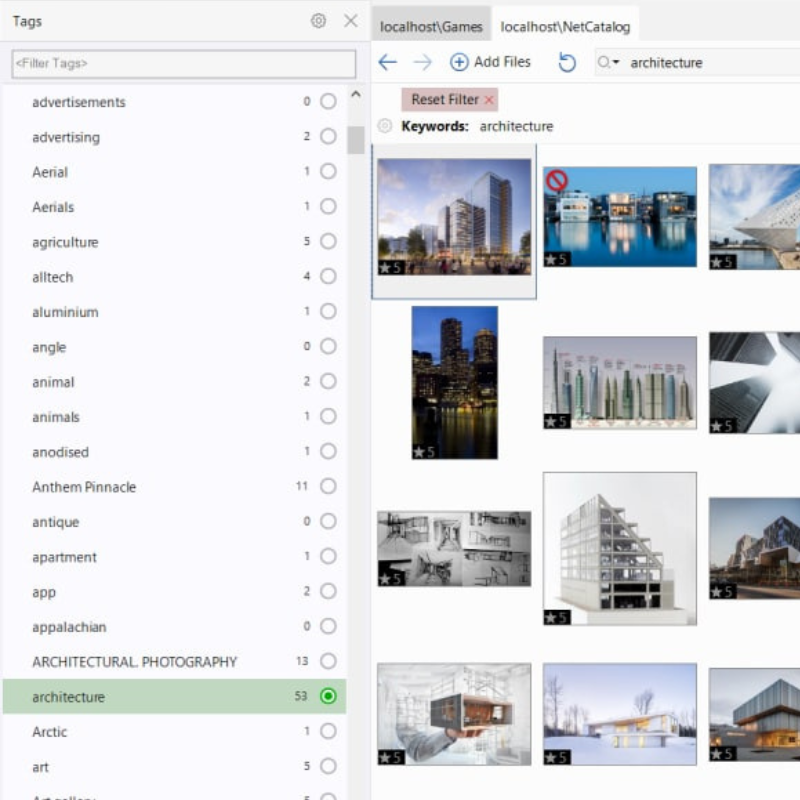800x800 pixels.
Task: Toggle the Anthem Pinnacle tag radio button
Action: (x=328, y=487)
